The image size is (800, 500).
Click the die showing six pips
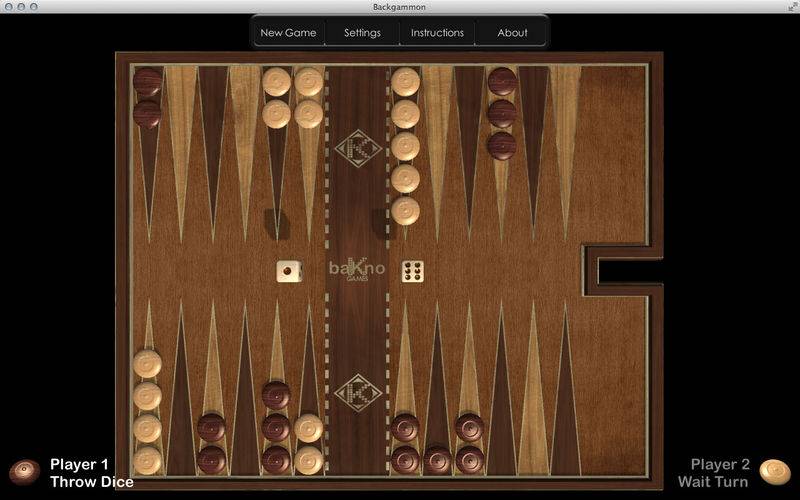[x=413, y=271]
